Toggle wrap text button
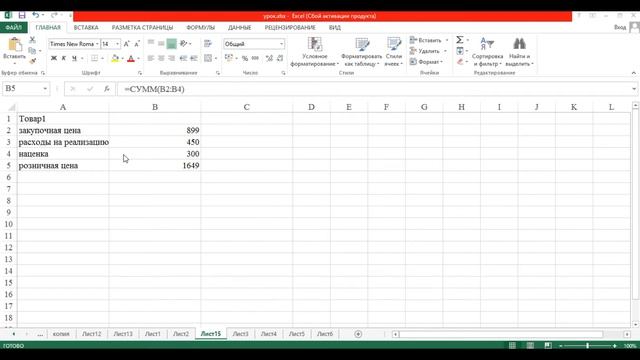 point(208,43)
